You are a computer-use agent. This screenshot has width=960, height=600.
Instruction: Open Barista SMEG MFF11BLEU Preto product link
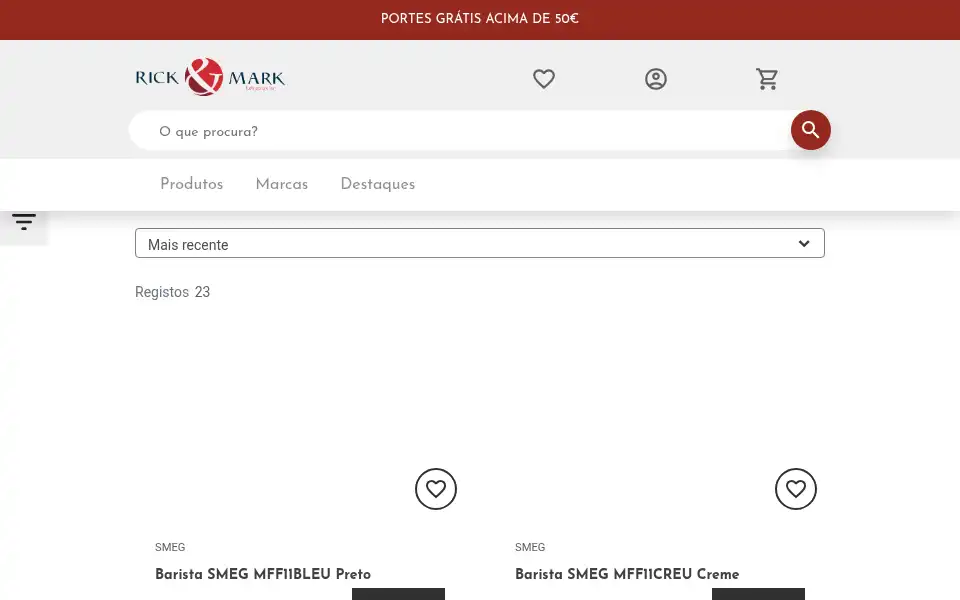(x=263, y=574)
